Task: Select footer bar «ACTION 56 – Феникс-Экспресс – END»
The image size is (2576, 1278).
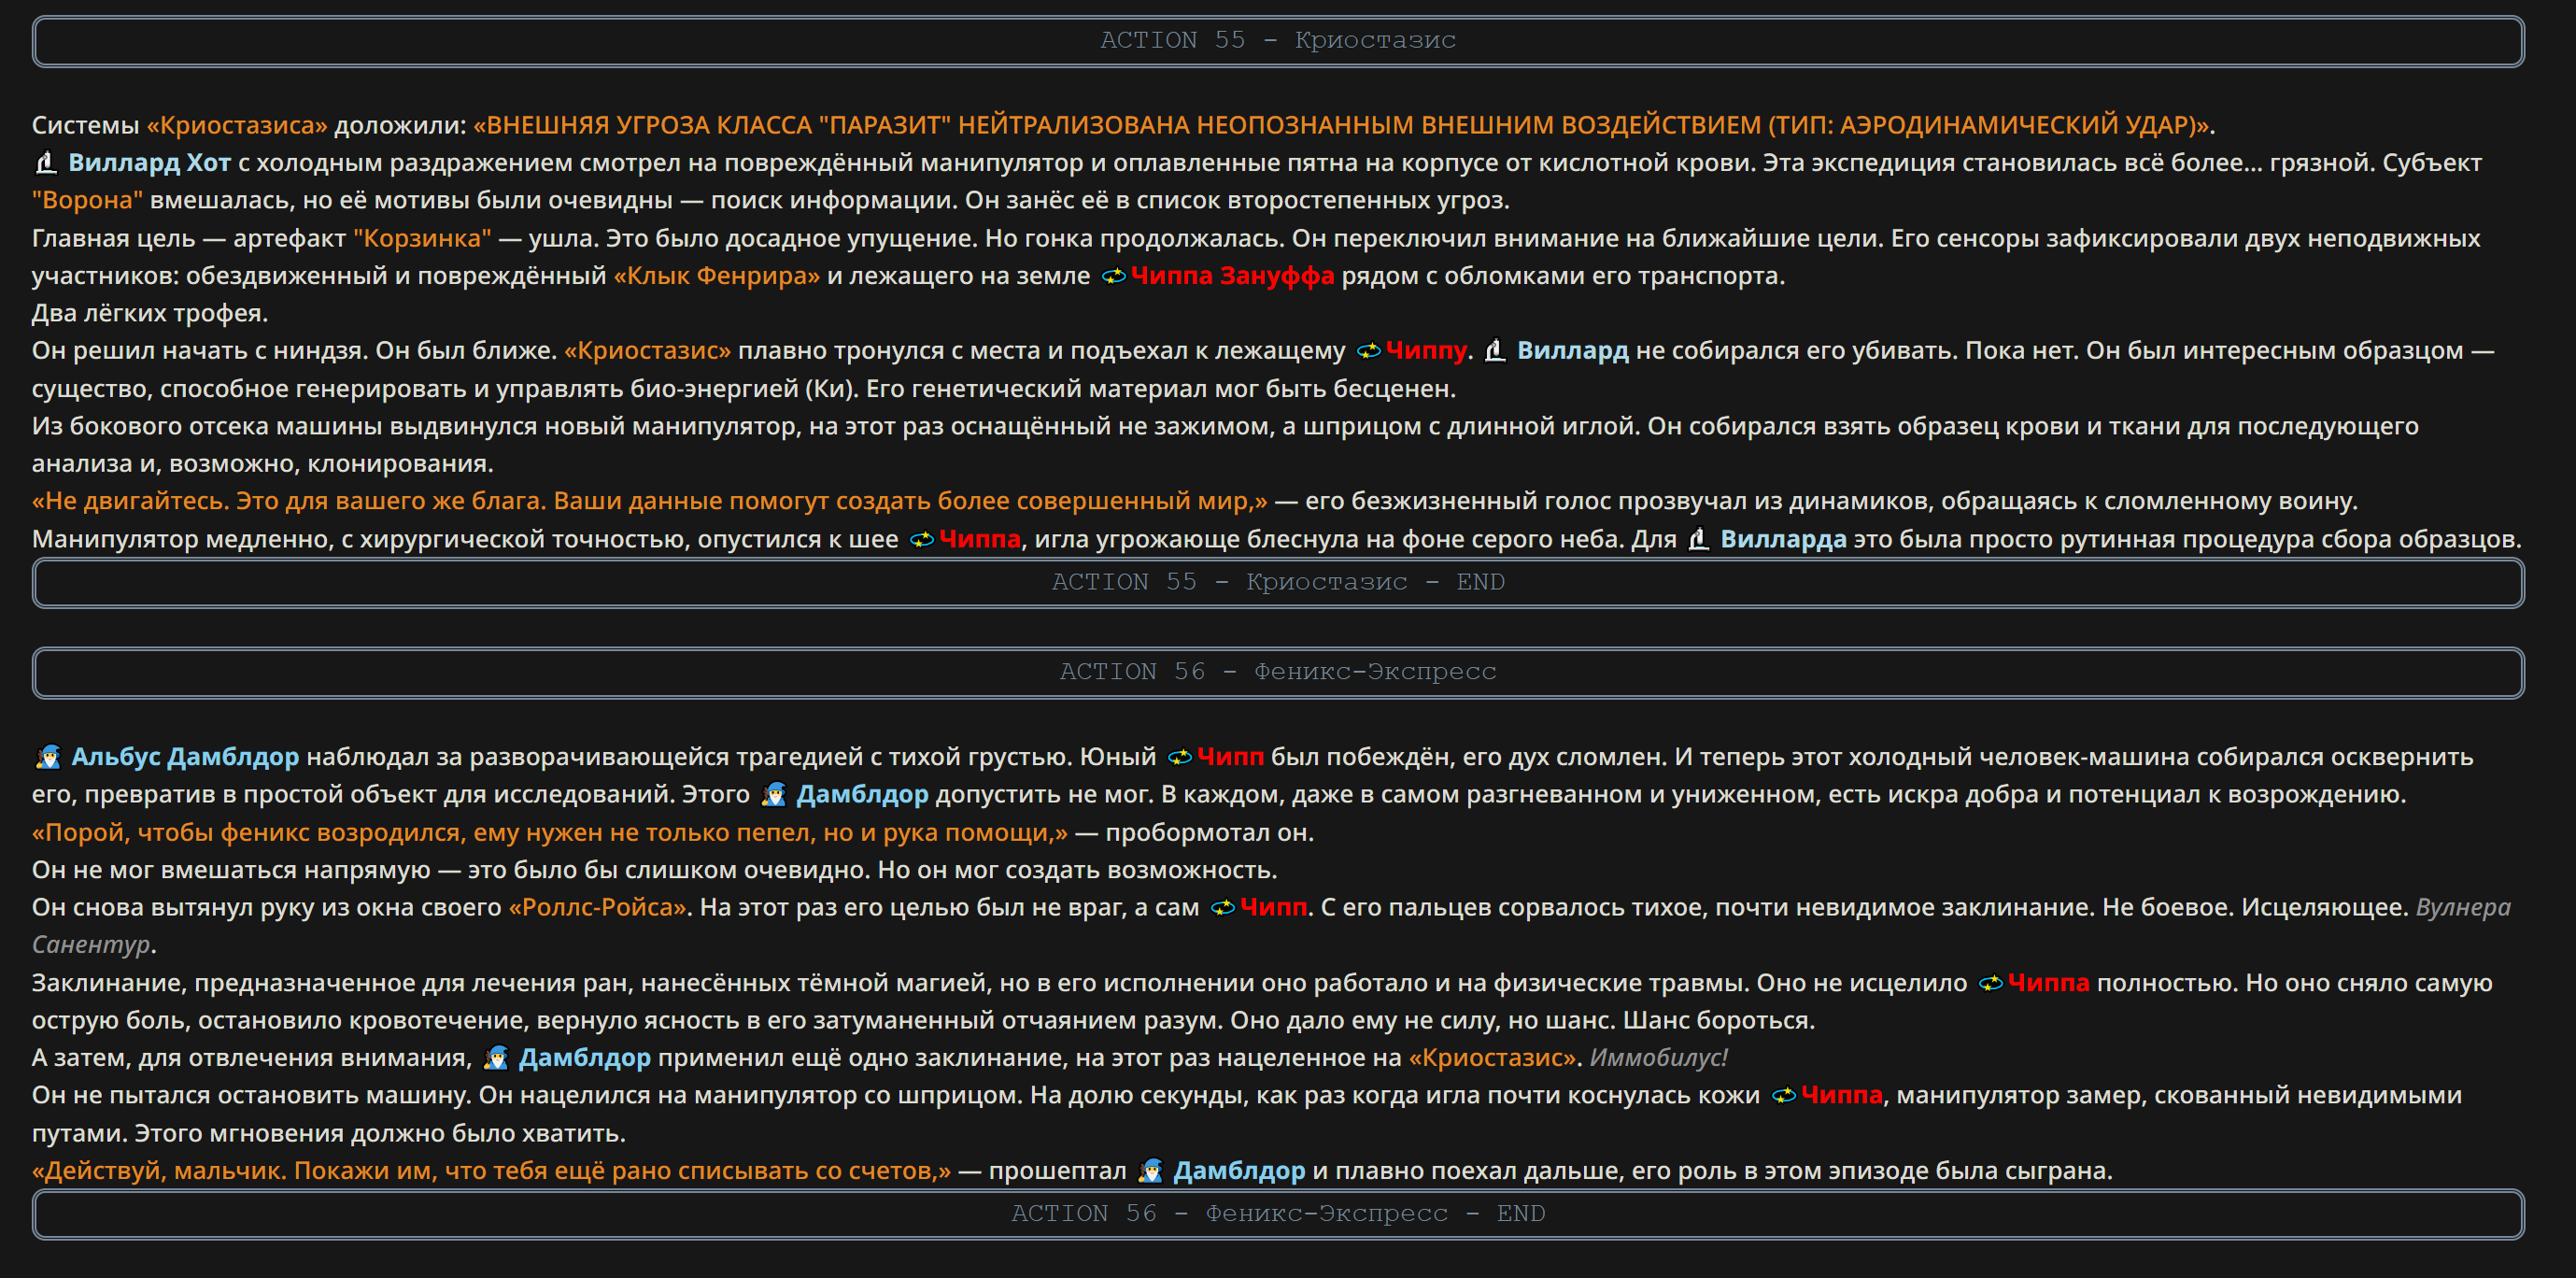Action: (1278, 1214)
